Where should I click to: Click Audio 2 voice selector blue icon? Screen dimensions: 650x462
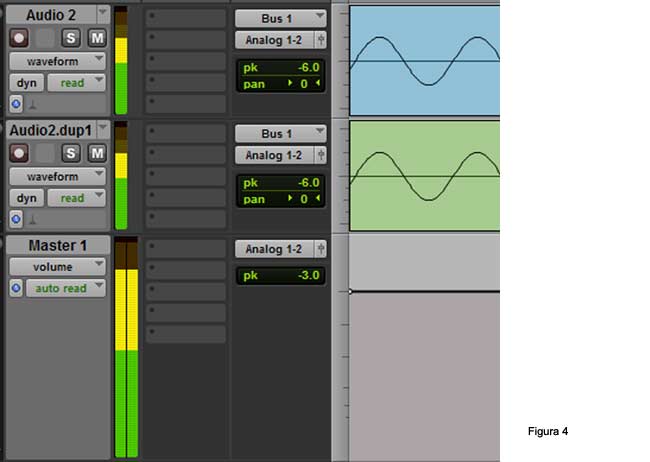point(16,104)
